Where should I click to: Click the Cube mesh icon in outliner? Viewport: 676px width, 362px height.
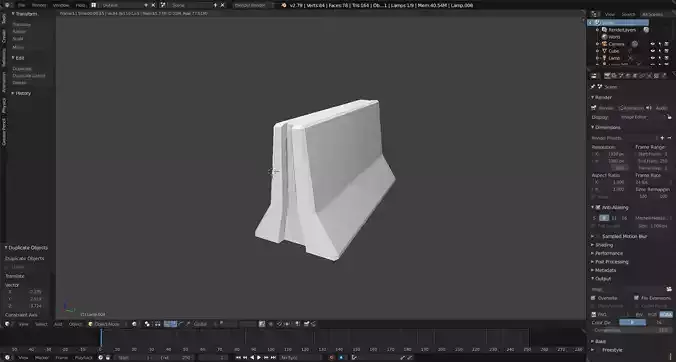tap(604, 51)
